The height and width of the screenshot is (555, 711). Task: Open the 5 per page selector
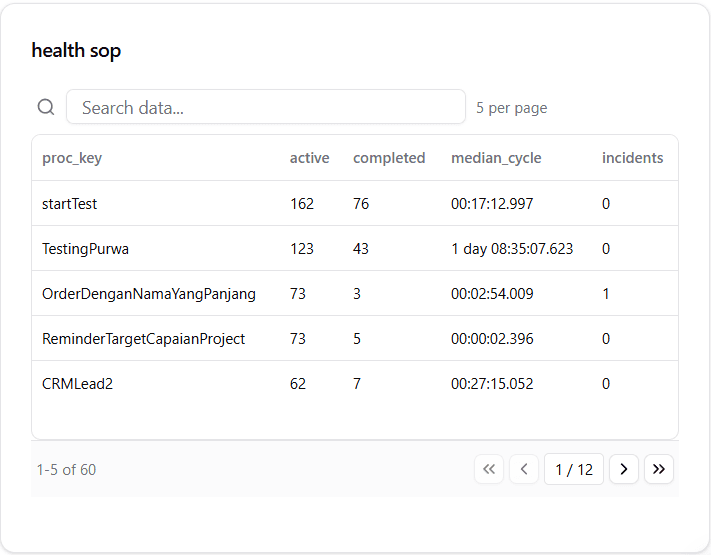pyautogui.click(x=511, y=108)
